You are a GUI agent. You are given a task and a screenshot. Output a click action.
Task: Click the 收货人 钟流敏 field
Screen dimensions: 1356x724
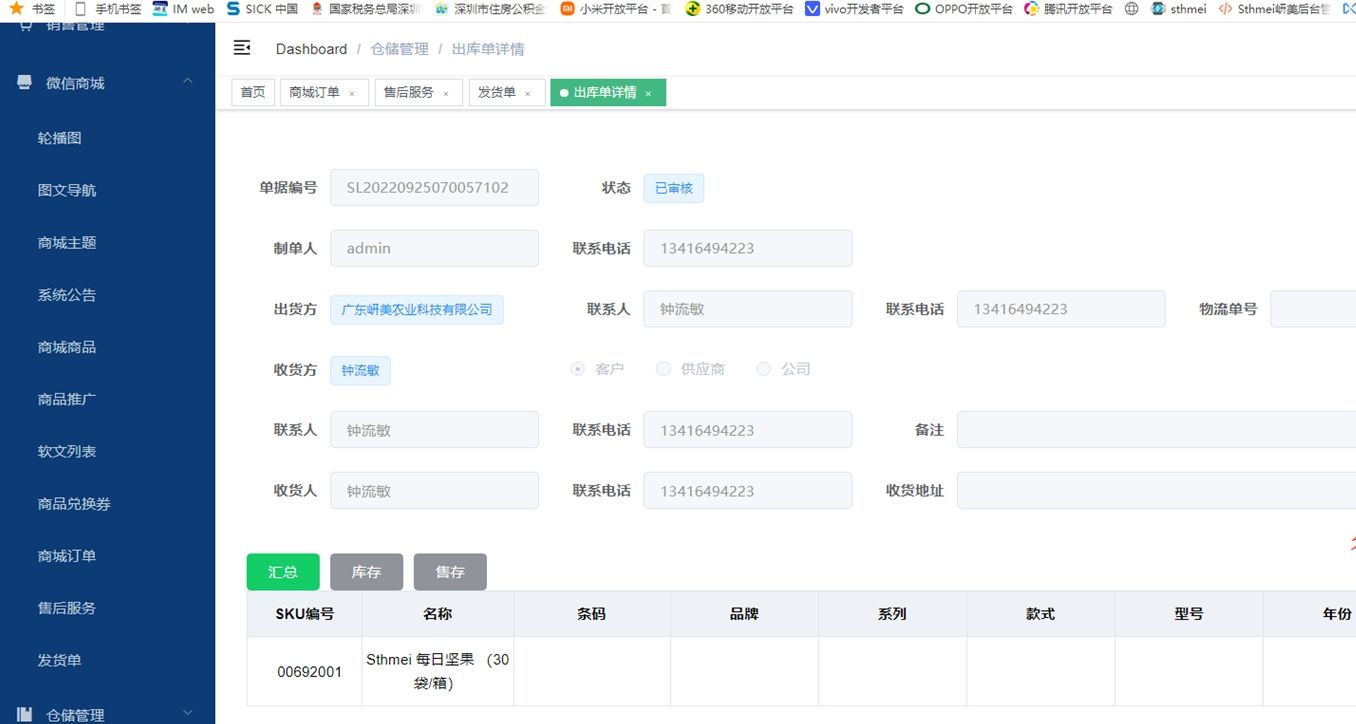[x=434, y=491]
